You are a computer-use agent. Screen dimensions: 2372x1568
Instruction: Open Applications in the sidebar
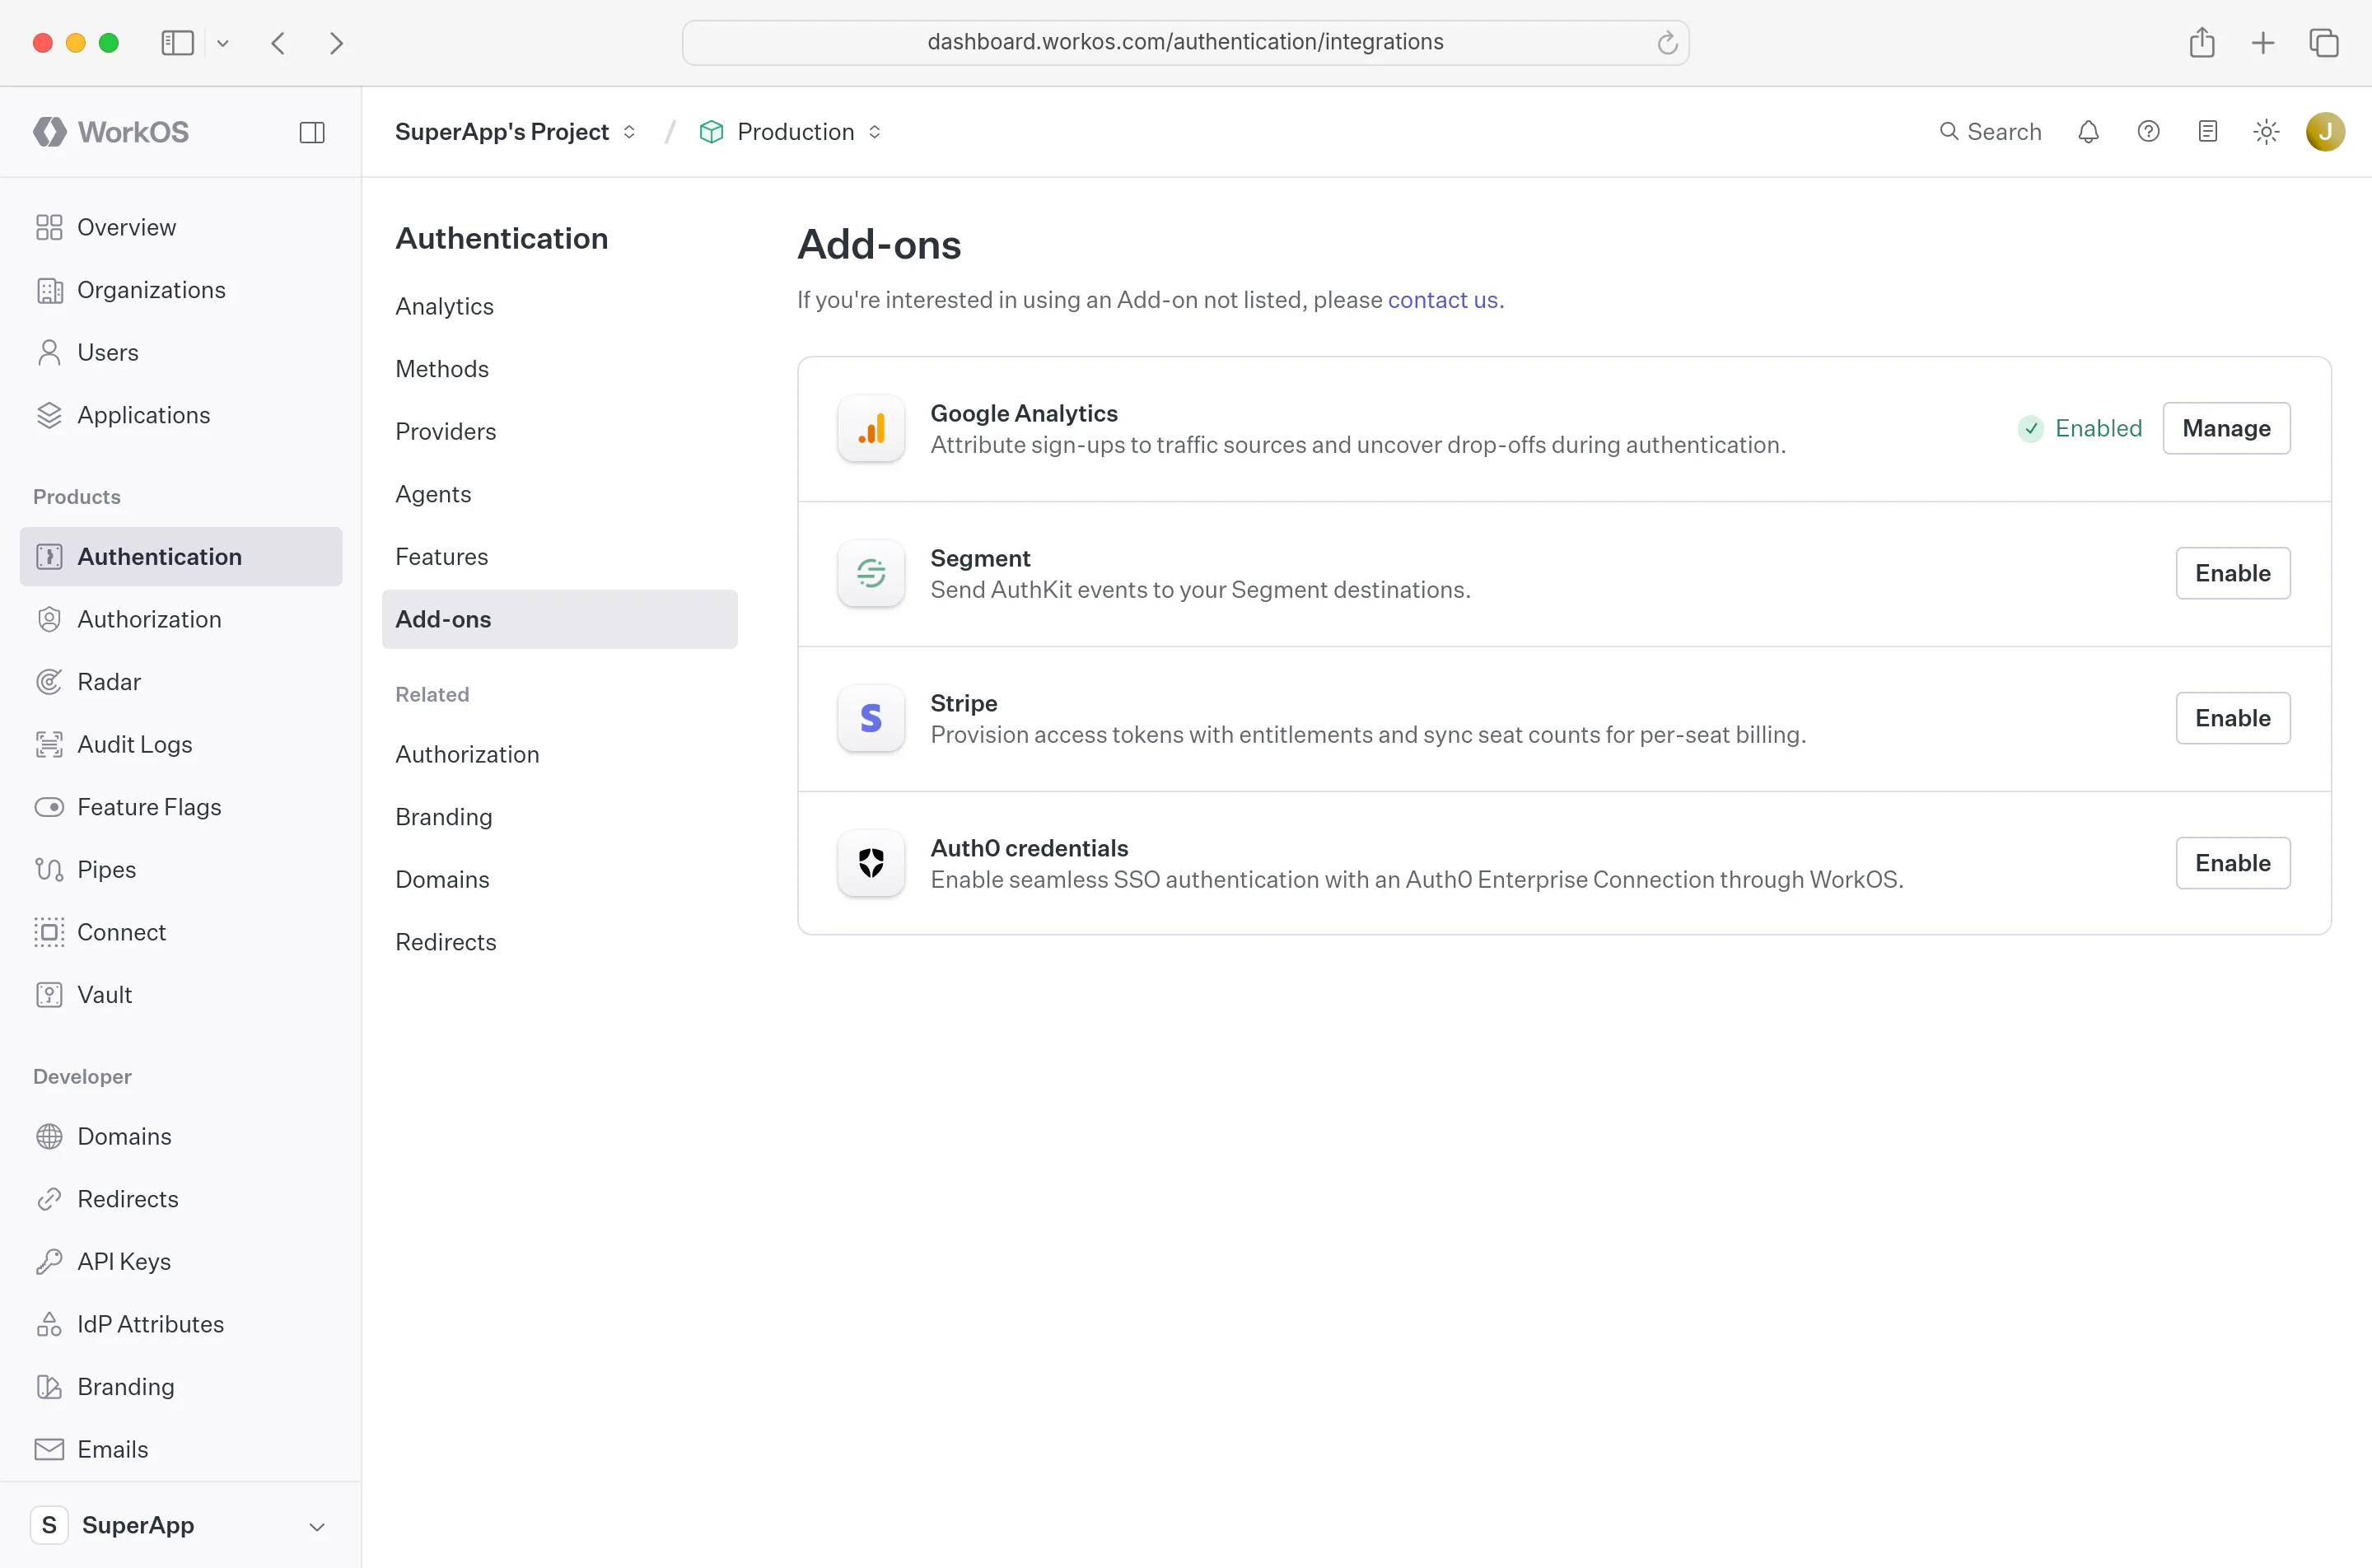[181, 415]
